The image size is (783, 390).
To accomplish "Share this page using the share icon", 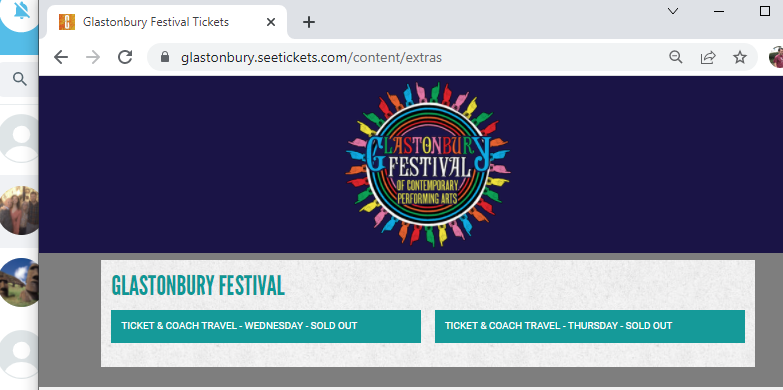I will (708, 57).
